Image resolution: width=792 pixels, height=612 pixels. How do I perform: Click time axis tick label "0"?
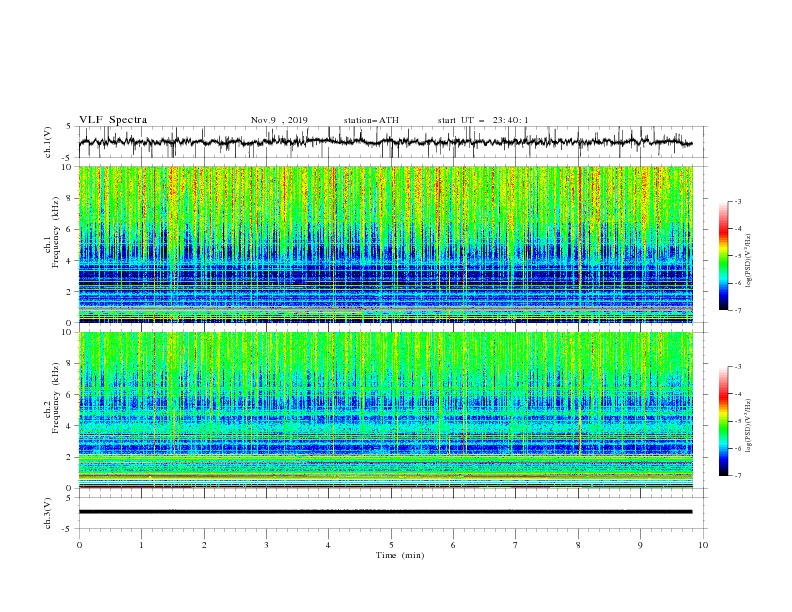(79, 545)
